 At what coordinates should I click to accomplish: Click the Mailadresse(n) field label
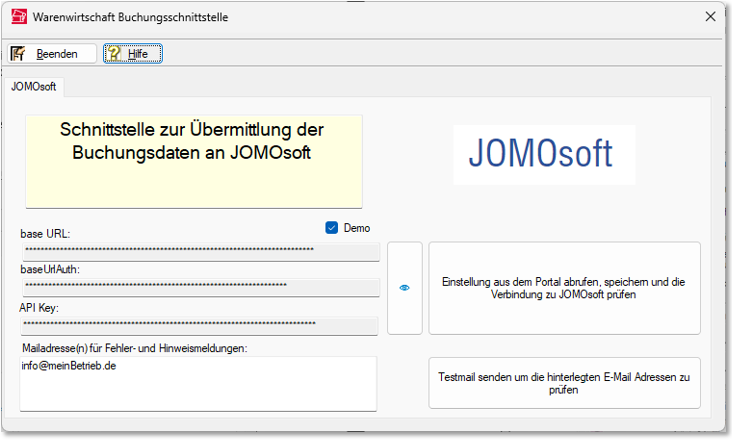[133, 348]
